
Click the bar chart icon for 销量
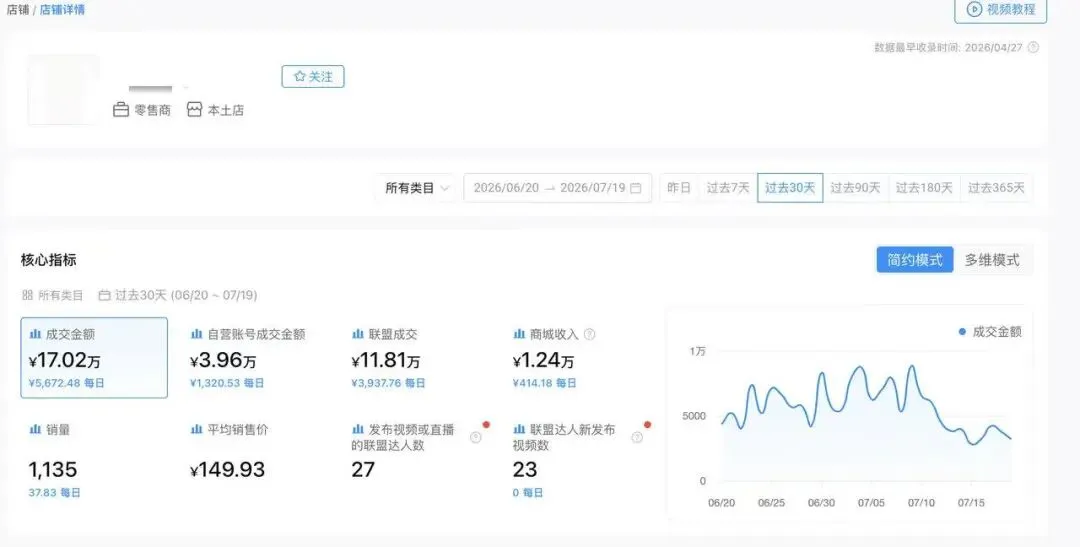(34, 429)
